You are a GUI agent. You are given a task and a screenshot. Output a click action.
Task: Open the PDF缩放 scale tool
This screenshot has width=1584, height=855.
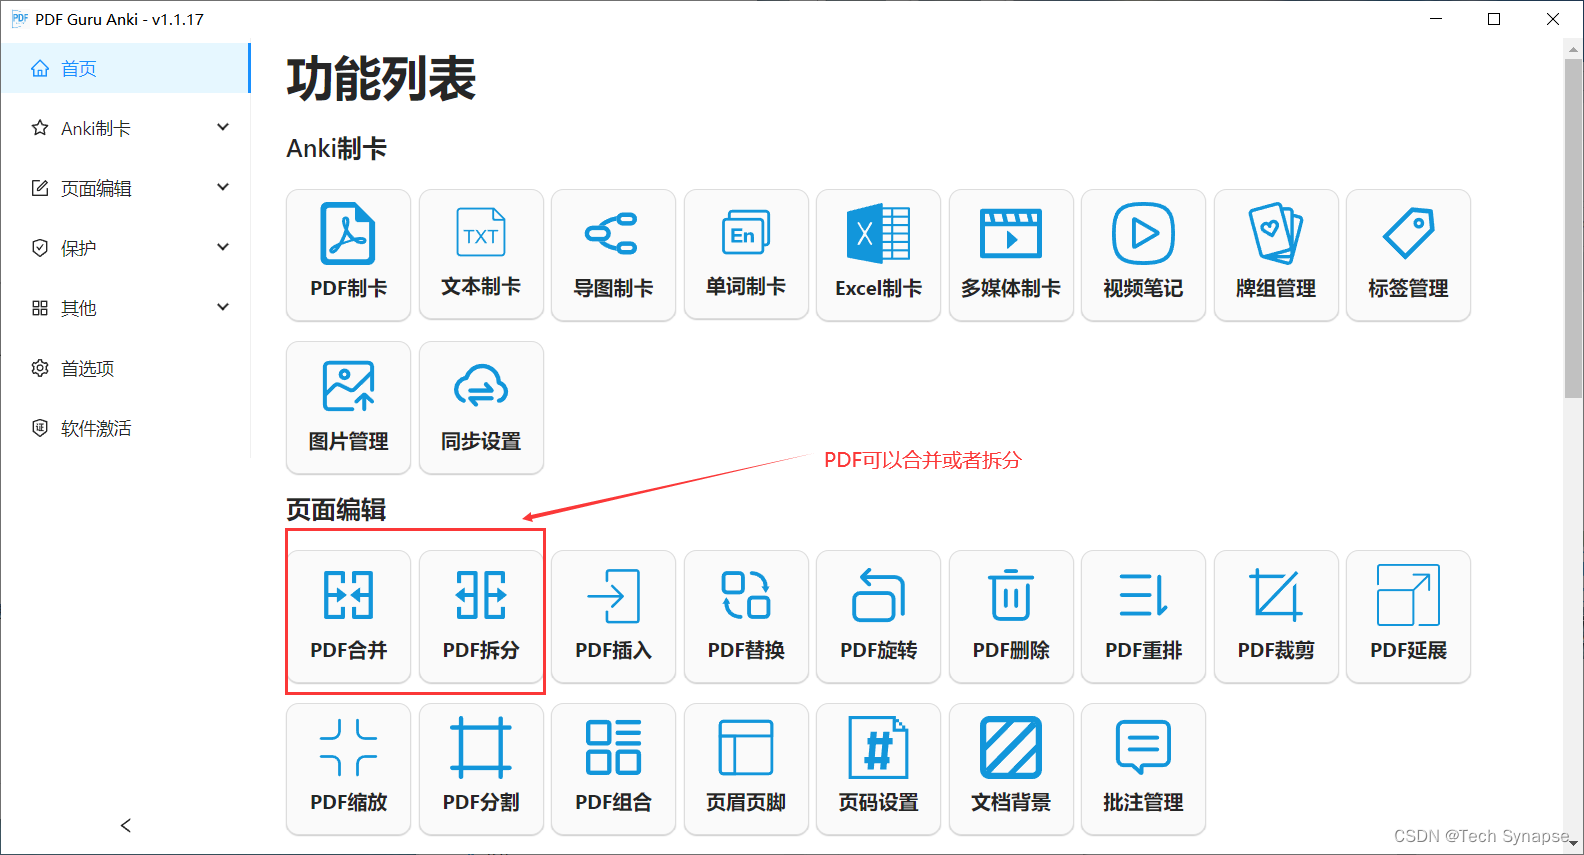coord(348,769)
